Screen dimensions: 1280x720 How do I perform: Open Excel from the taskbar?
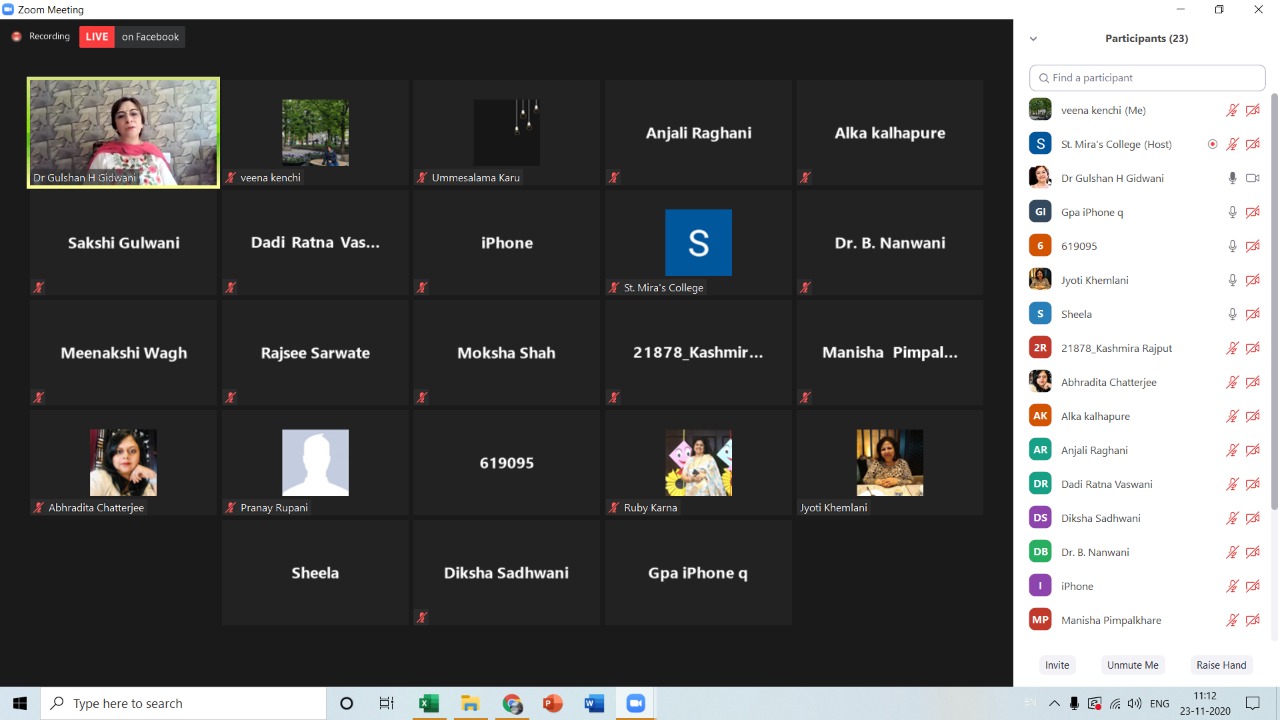[x=428, y=704]
